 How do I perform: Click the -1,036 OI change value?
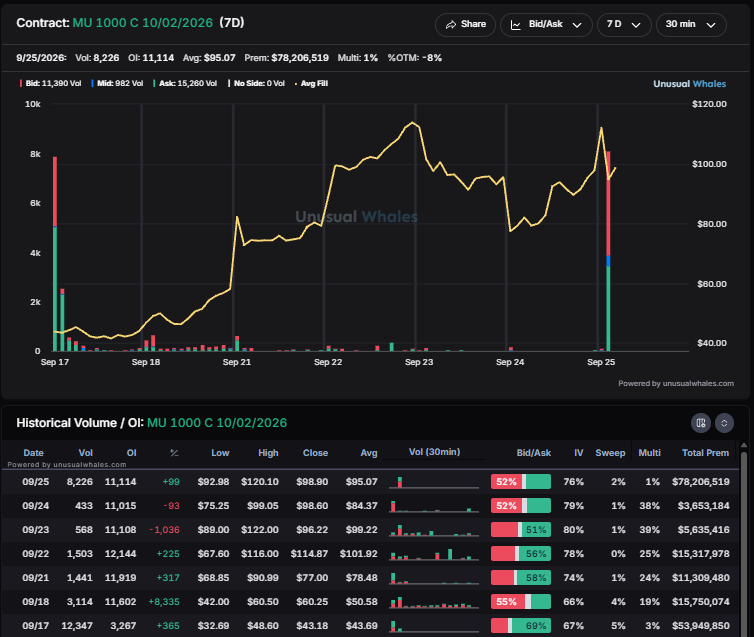(x=164, y=530)
